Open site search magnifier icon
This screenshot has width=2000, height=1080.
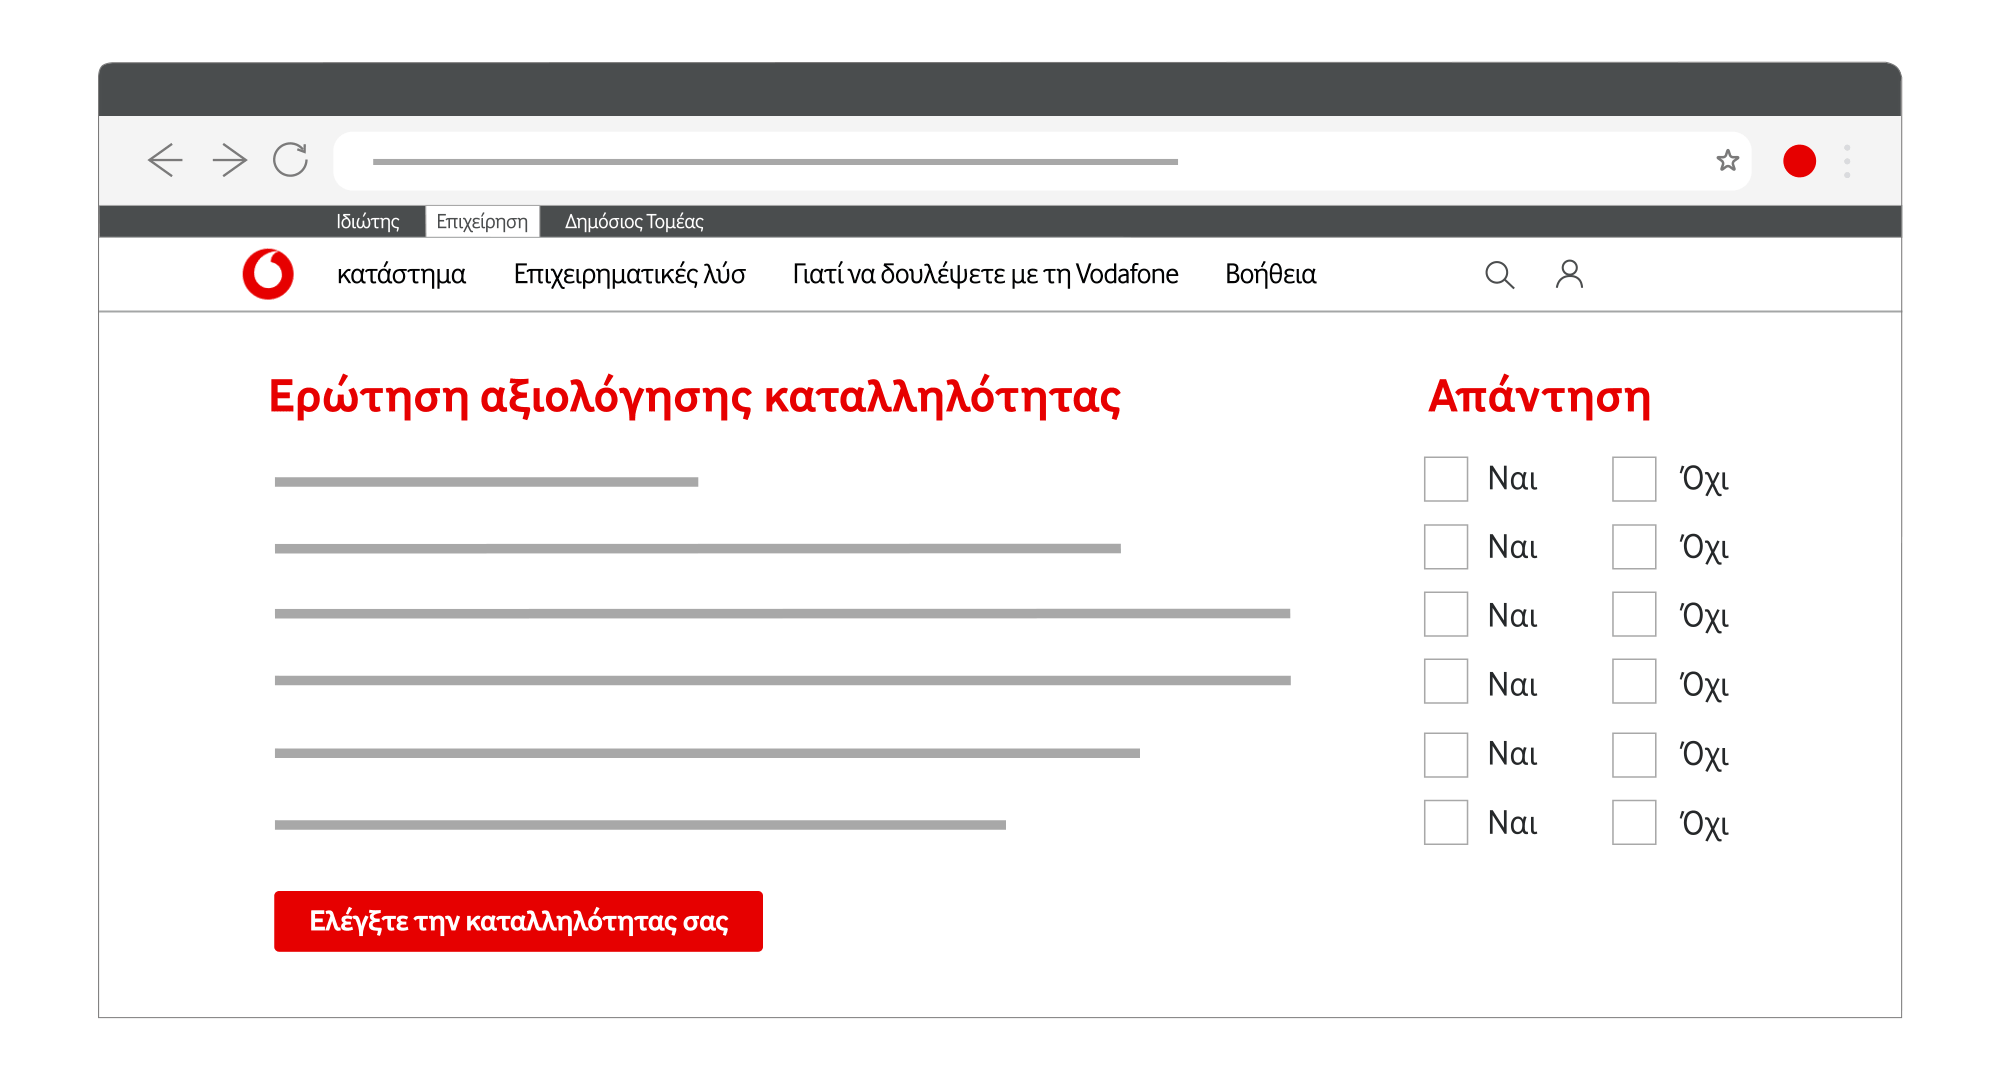[1499, 275]
